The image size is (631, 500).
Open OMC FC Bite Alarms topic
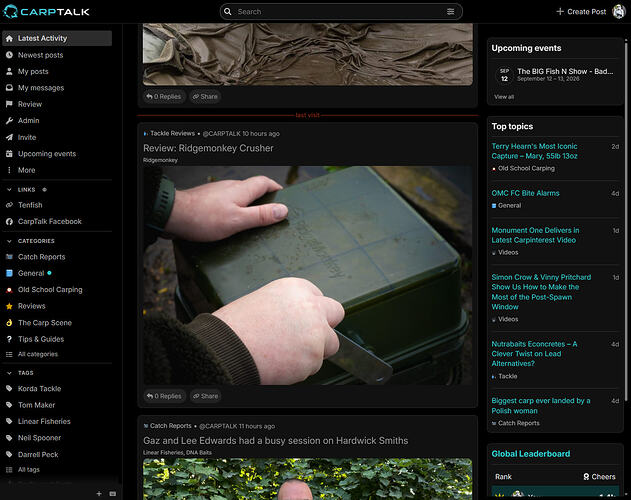[x=525, y=193]
